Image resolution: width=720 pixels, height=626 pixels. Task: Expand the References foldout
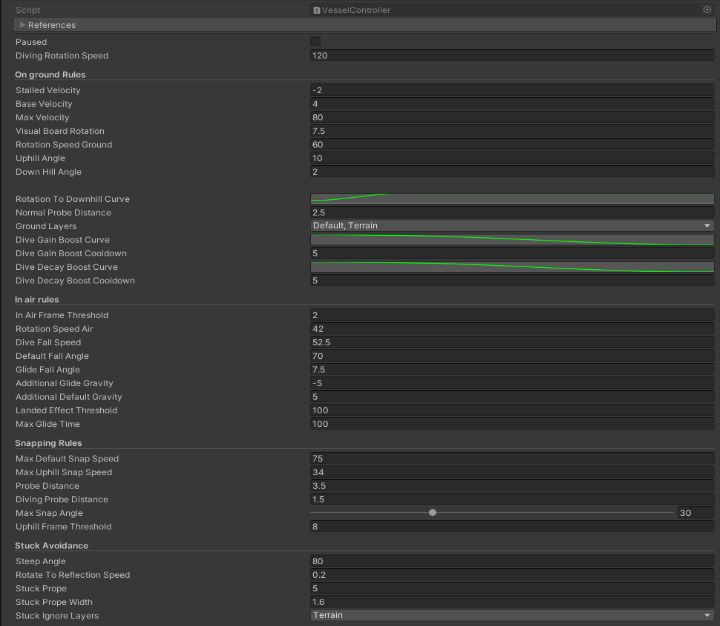pos(22,25)
